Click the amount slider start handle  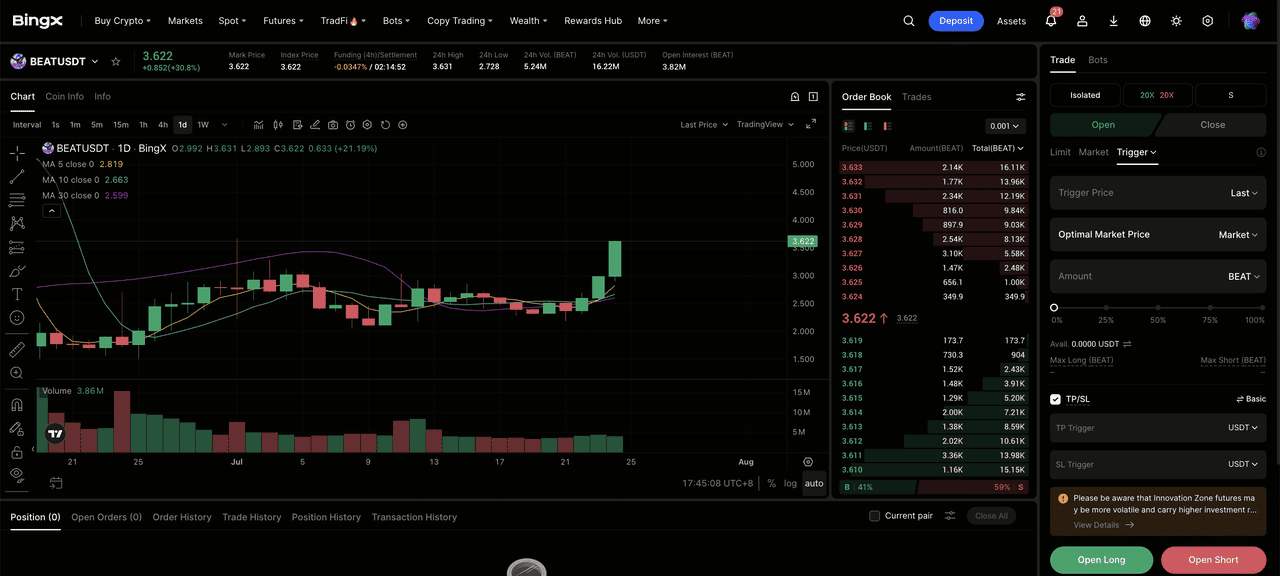point(1054,308)
